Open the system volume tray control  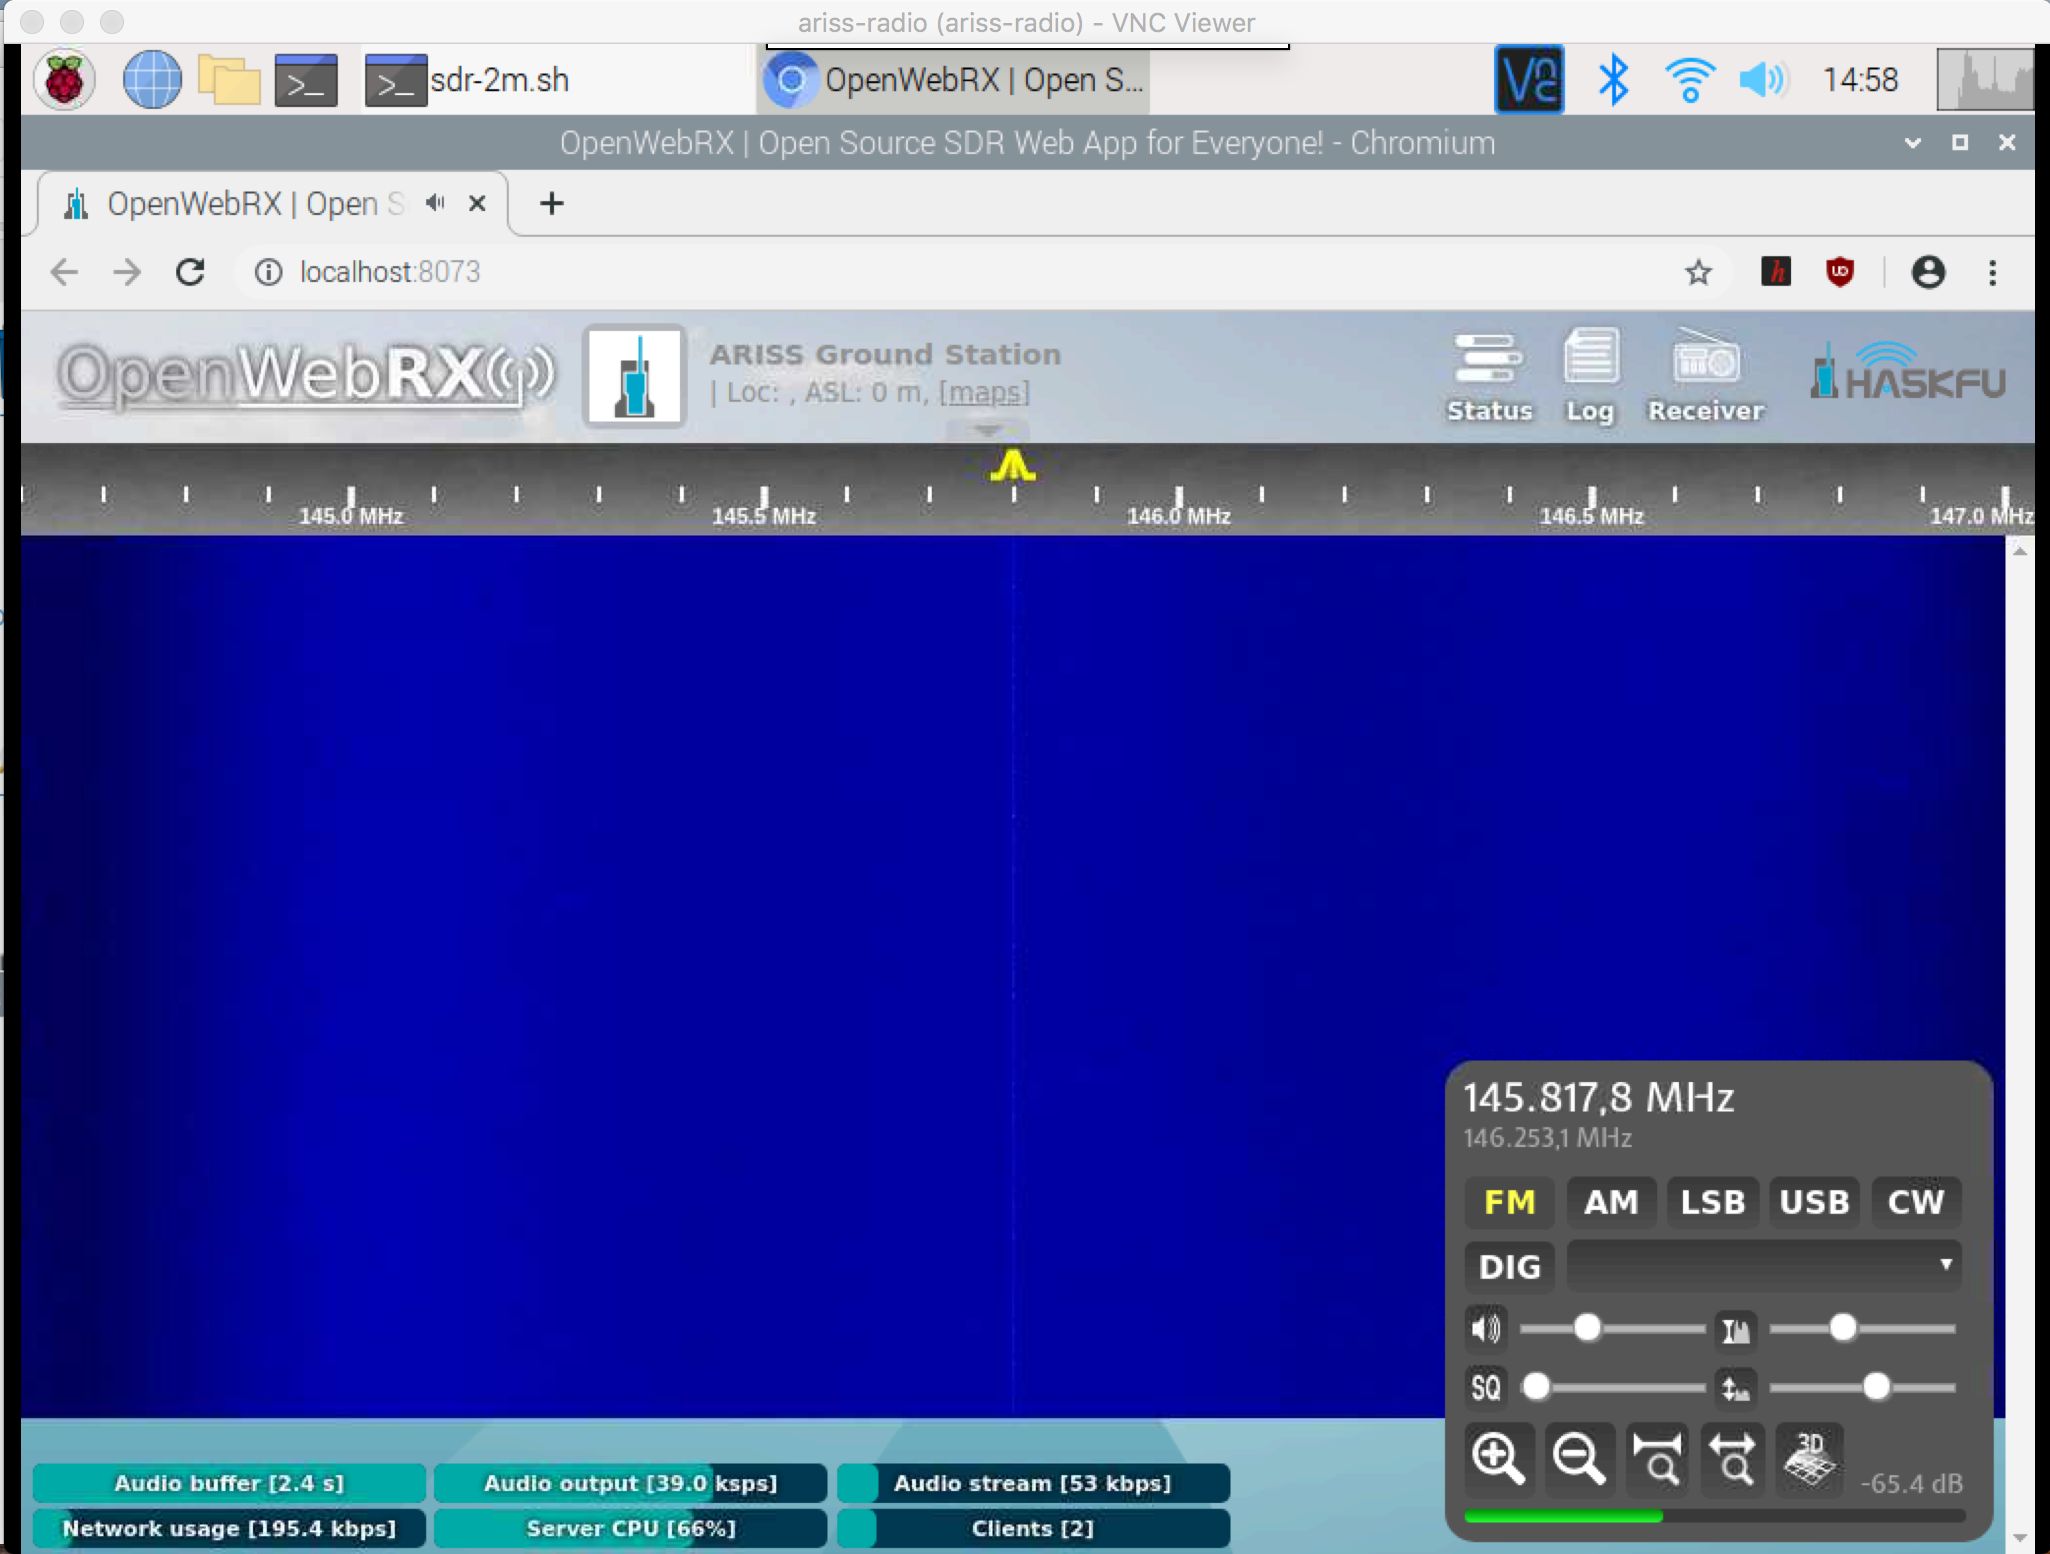point(1763,79)
